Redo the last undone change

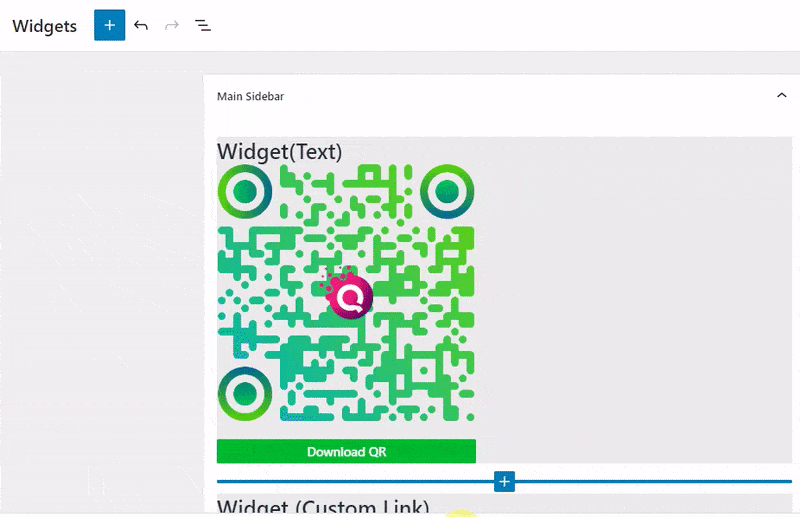[x=172, y=25]
